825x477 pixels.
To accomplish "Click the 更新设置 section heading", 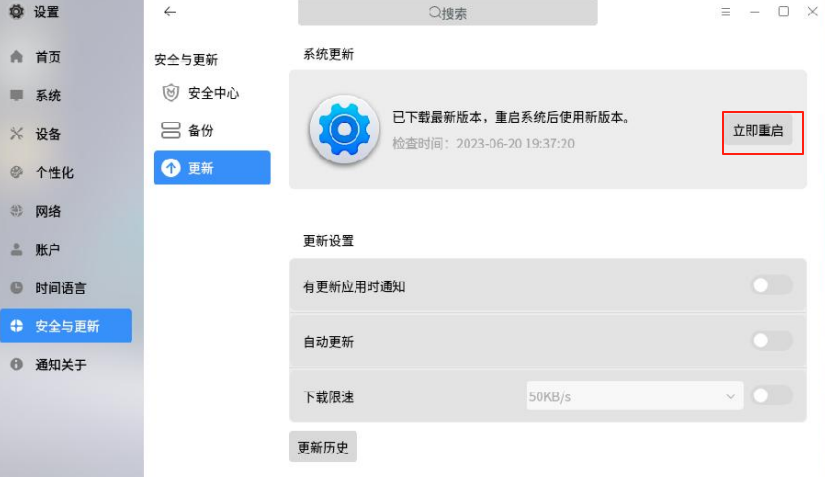I will click(328, 241).
